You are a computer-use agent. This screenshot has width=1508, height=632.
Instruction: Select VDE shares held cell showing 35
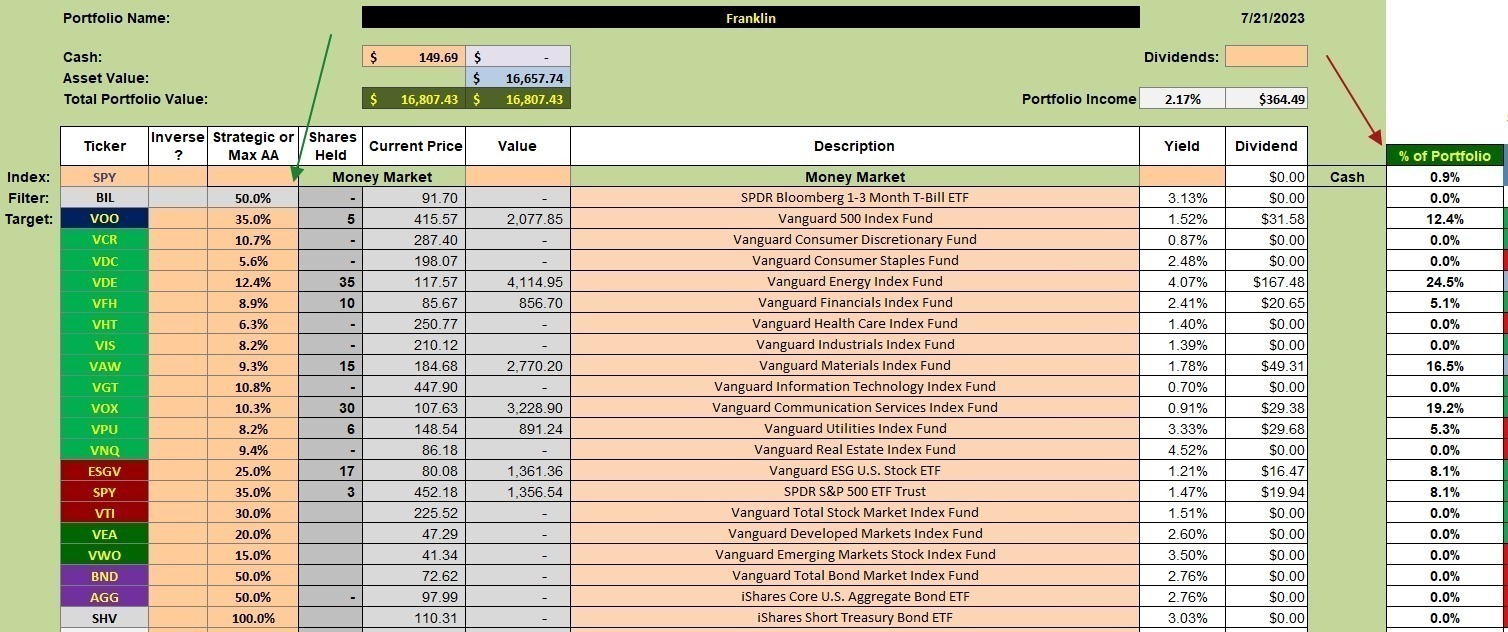[331, 282]
